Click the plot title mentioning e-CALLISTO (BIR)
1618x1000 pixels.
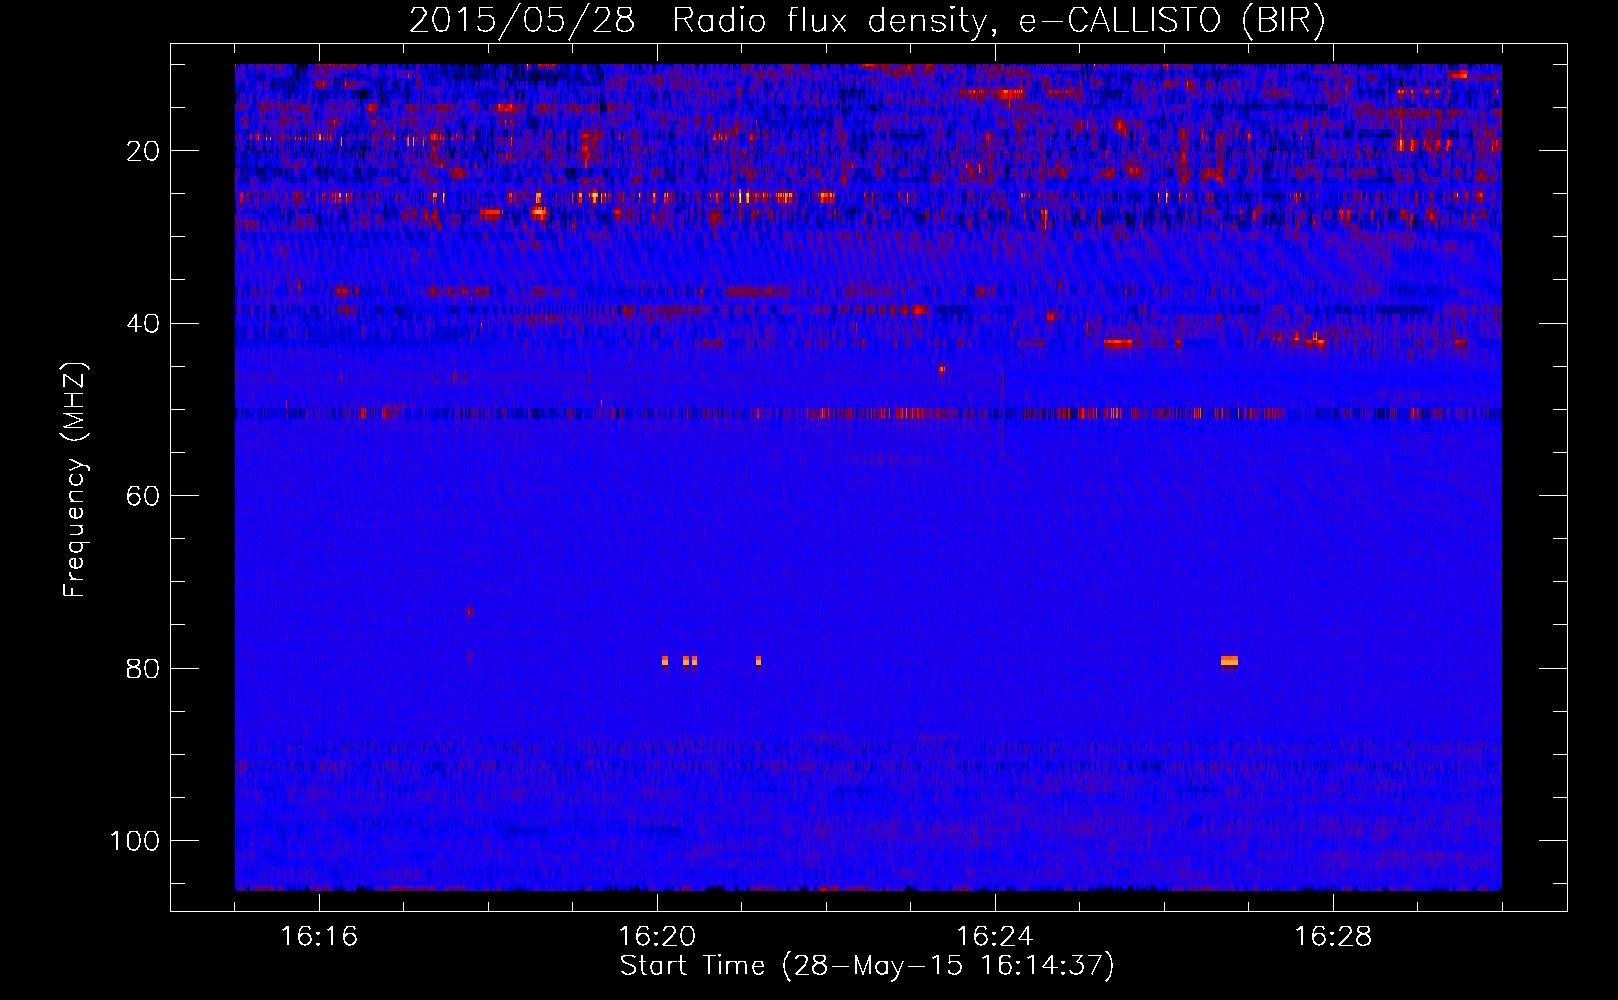pos(867,20)
